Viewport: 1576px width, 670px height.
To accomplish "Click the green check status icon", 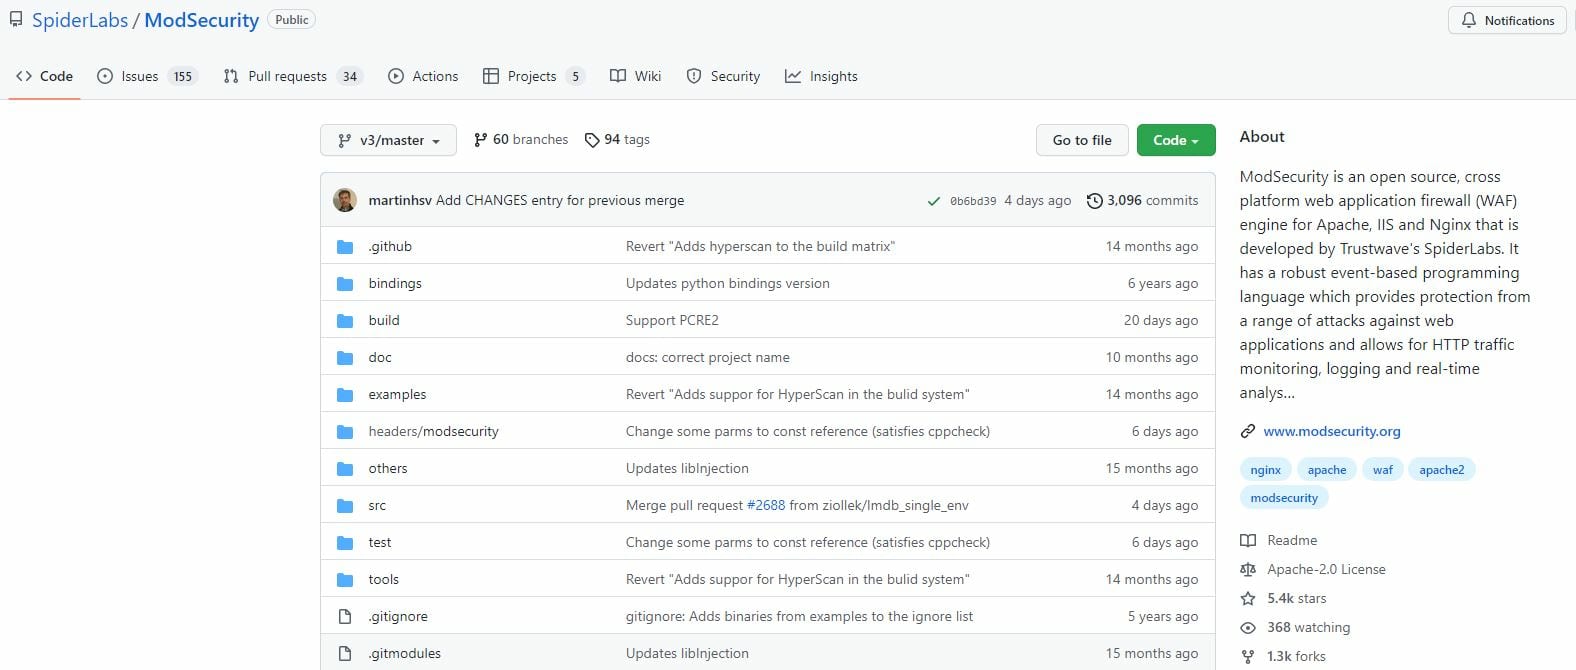I will click(933, 201).
